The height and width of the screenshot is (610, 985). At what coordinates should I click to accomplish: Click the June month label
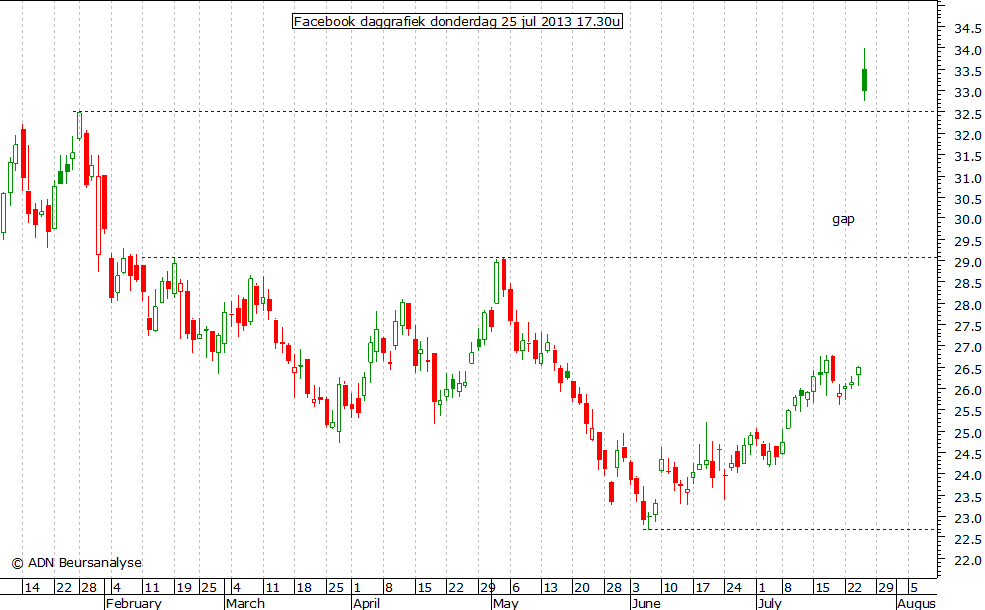click(646, 603)
